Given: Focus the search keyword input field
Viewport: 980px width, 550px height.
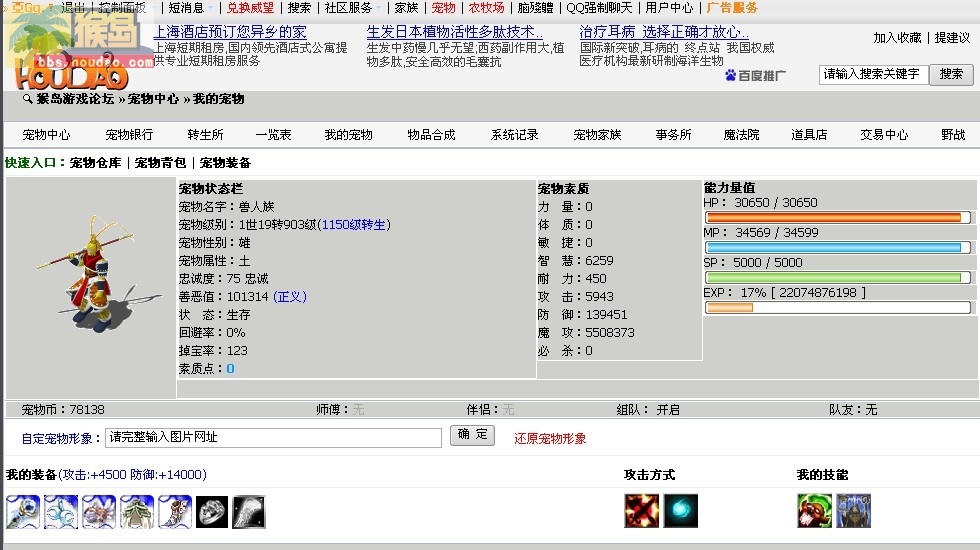Looking at the screenshot, I should click(873, 74).
